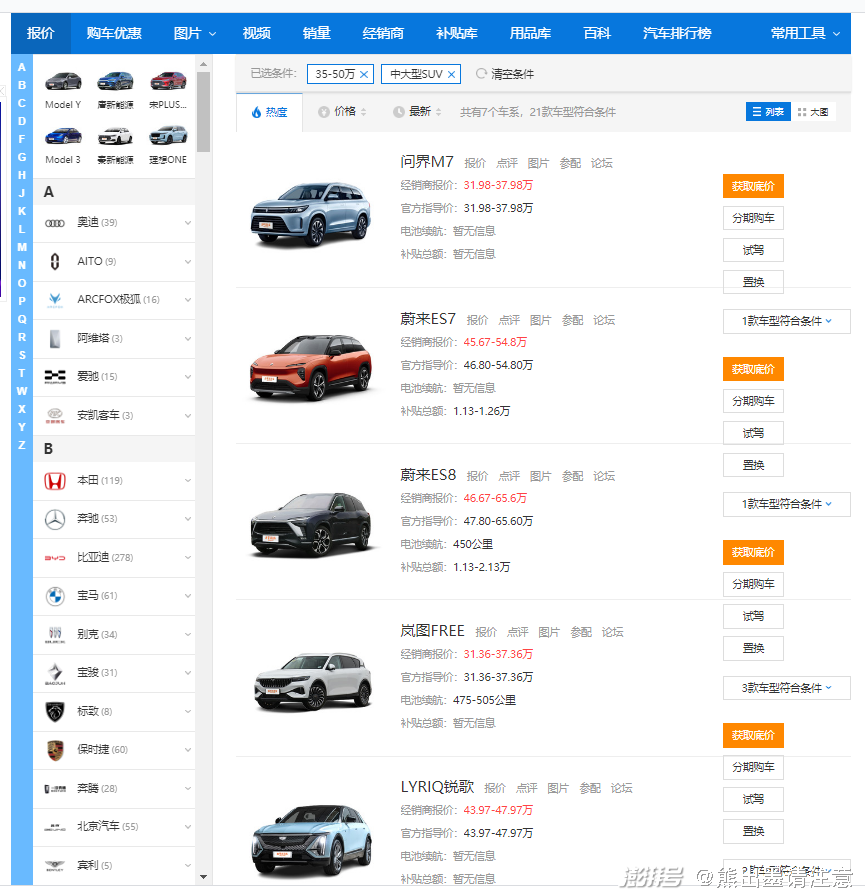
Task: Click the AITO brand logo
Action: 54,262
